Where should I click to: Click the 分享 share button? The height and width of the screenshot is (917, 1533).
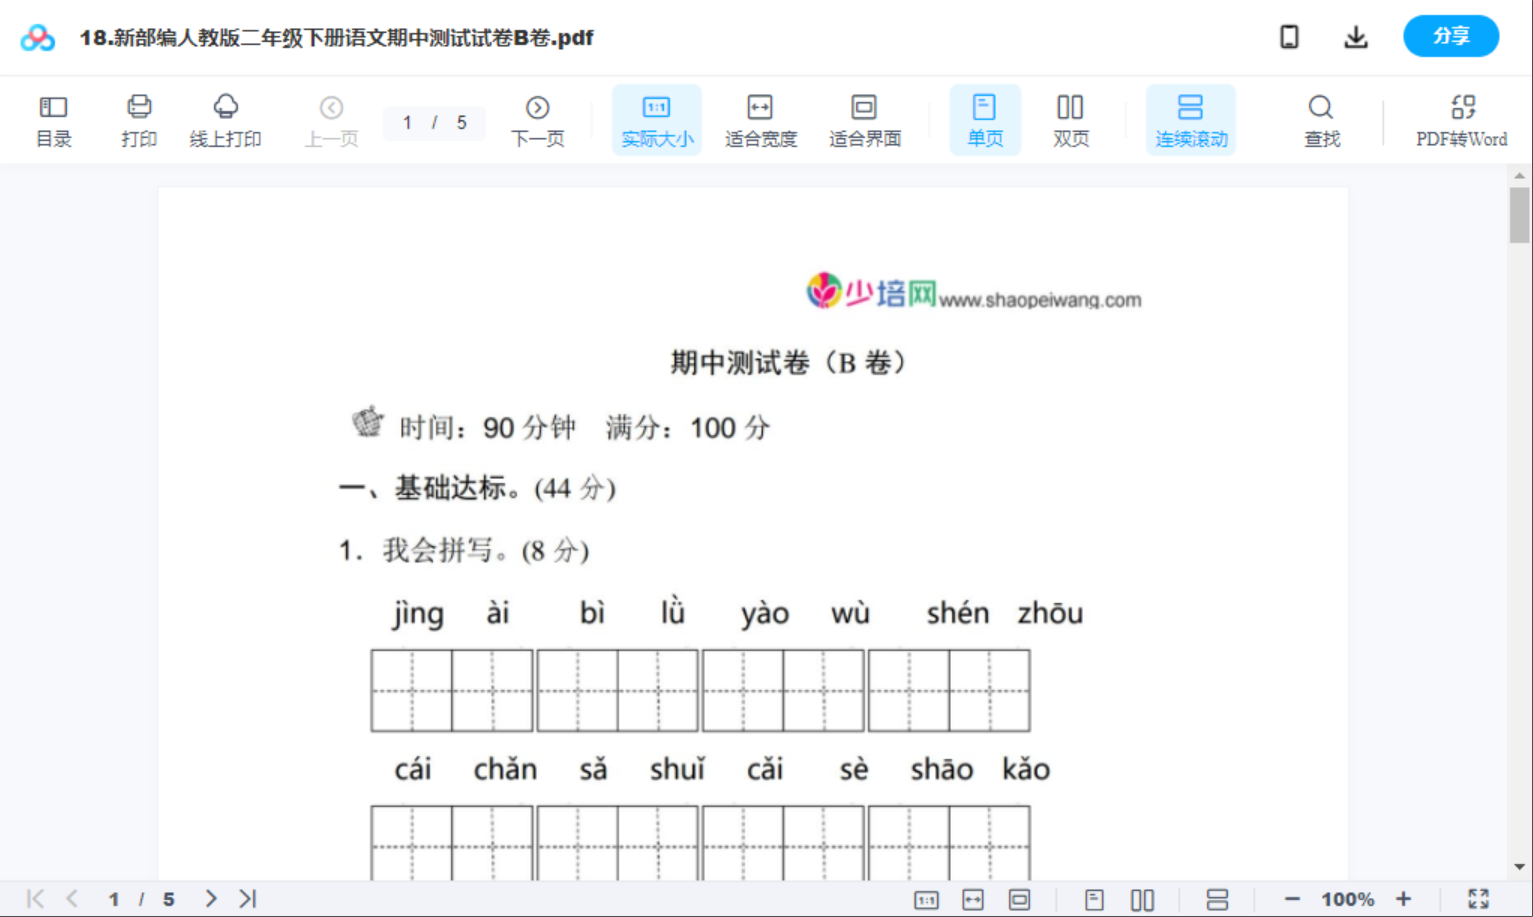[x=1451, y=36]
